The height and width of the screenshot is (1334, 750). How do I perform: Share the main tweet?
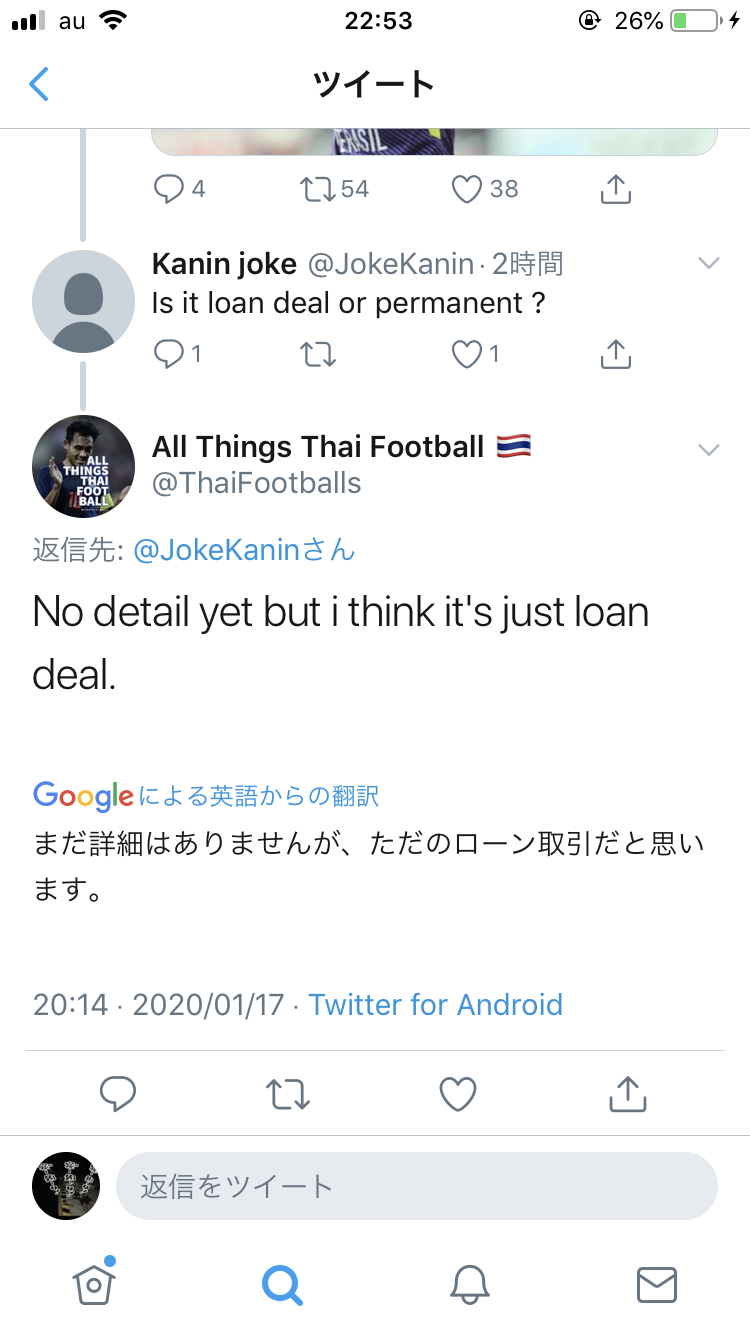pyautogui.click(x=628, y=1094)
